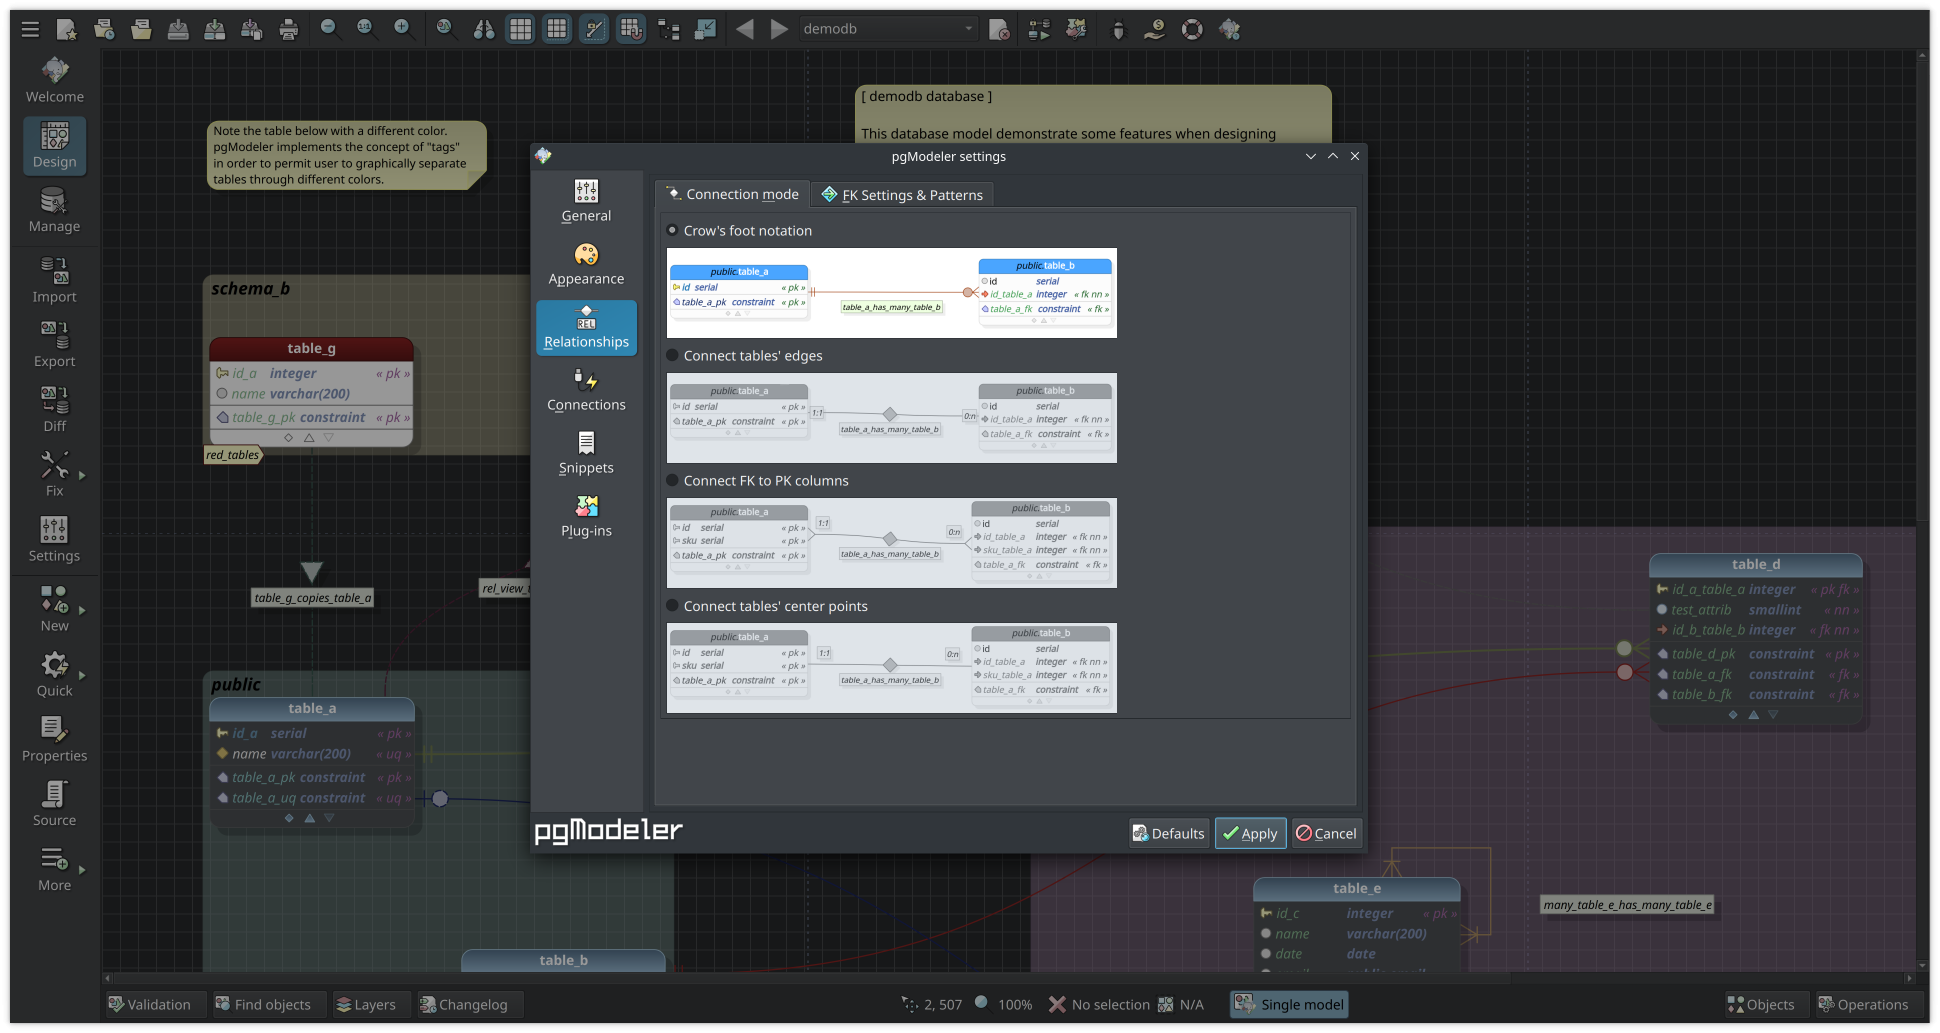
Task: Click the arrange objects icon
Action: (x=668, y=29)
